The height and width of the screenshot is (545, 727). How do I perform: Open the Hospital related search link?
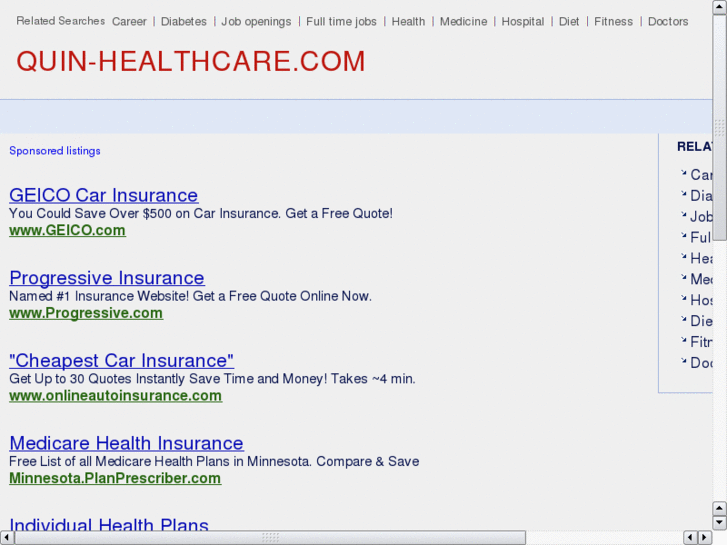[523, 22]
